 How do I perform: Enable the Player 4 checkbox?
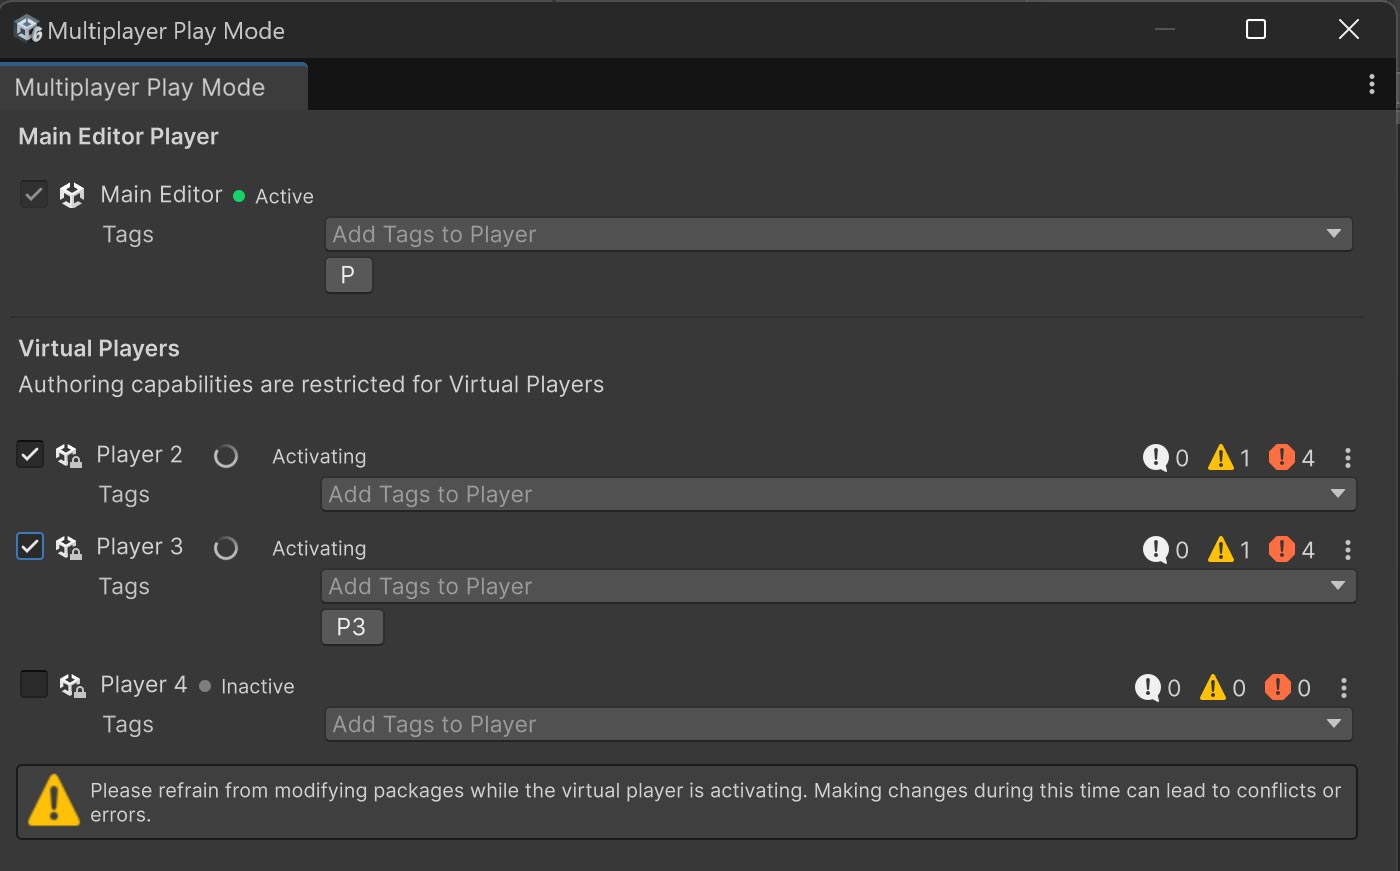tap(34, 684)
